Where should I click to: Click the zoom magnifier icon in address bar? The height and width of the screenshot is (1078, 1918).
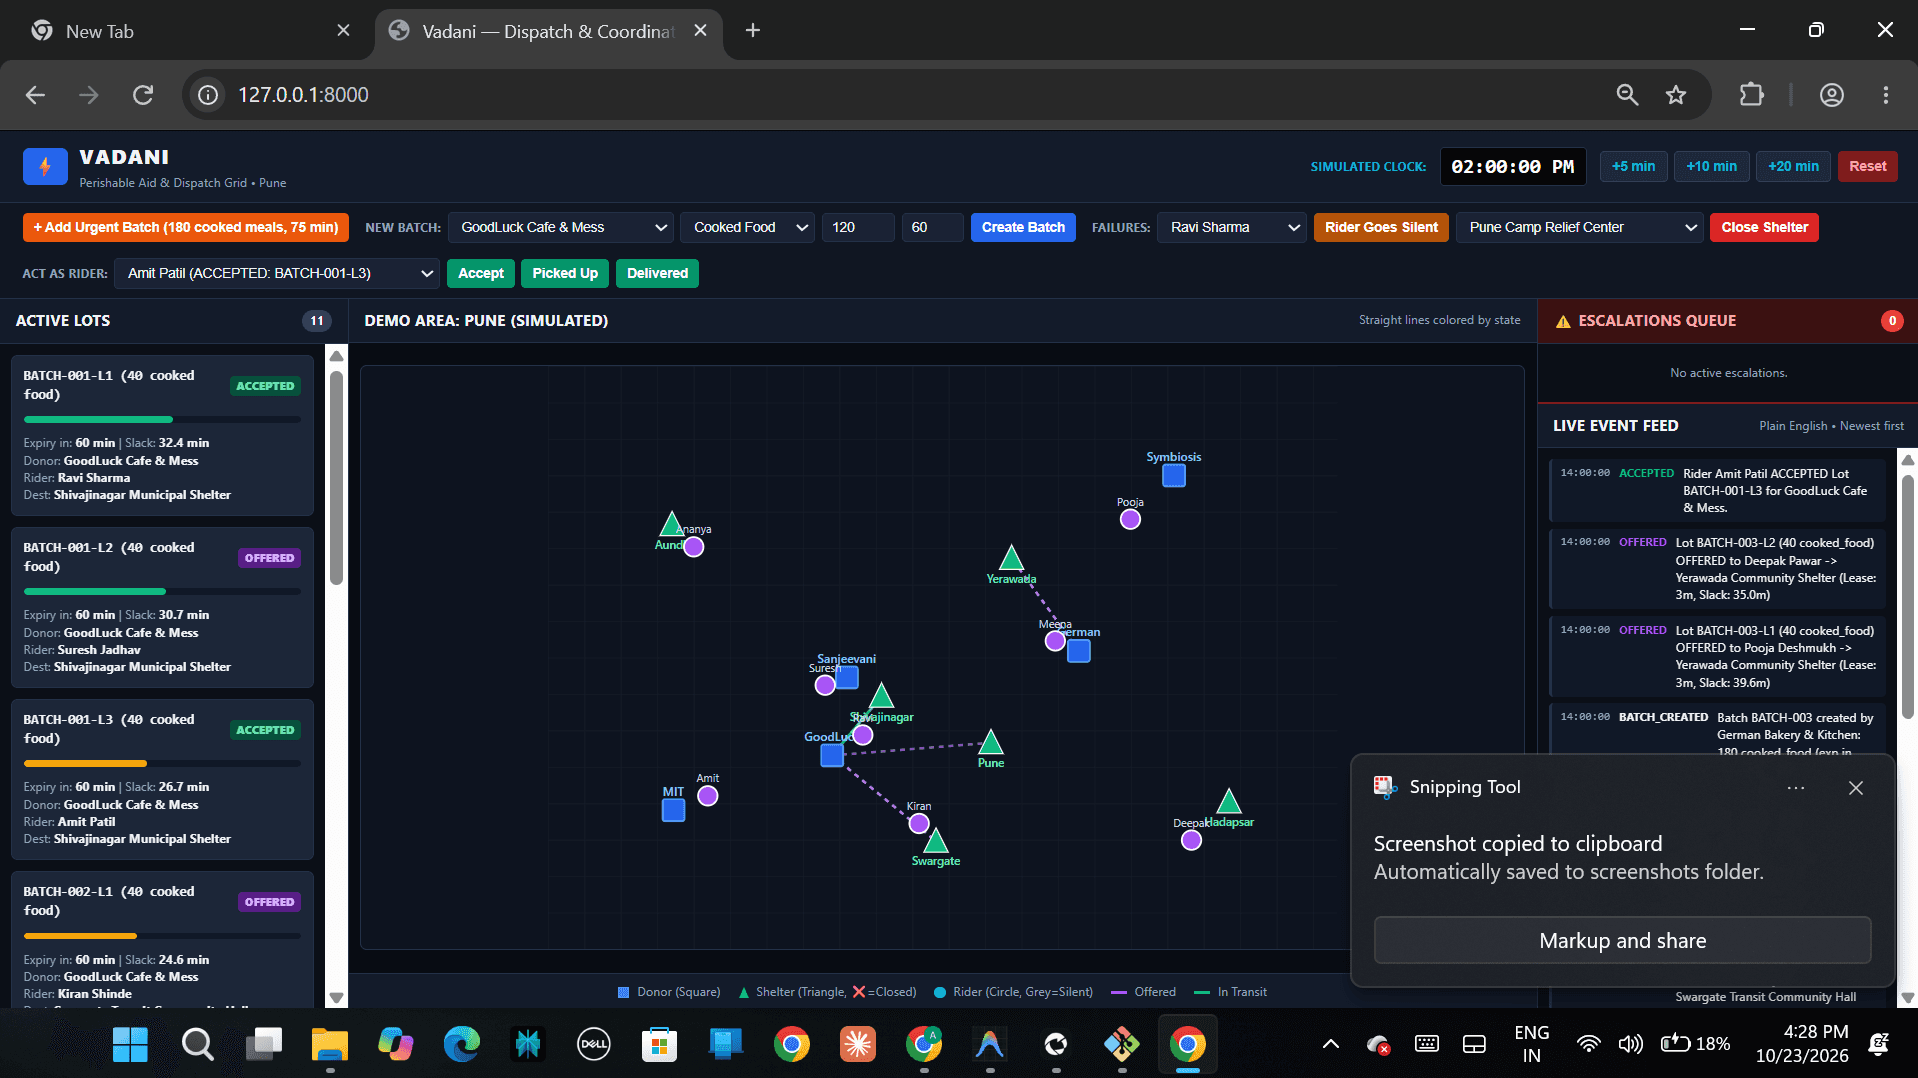(x=1627, y=95)
